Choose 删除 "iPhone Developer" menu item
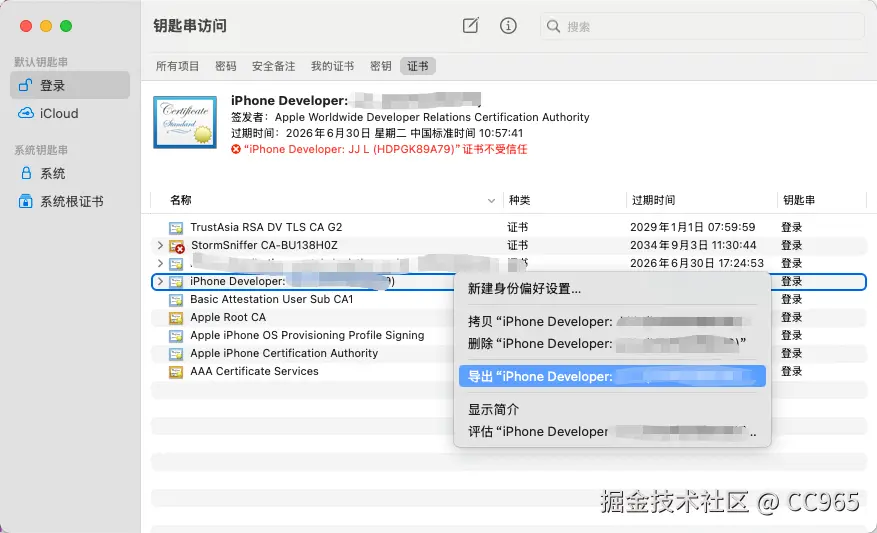The height and width of the screenshot is (533, 877). (612, 343)
